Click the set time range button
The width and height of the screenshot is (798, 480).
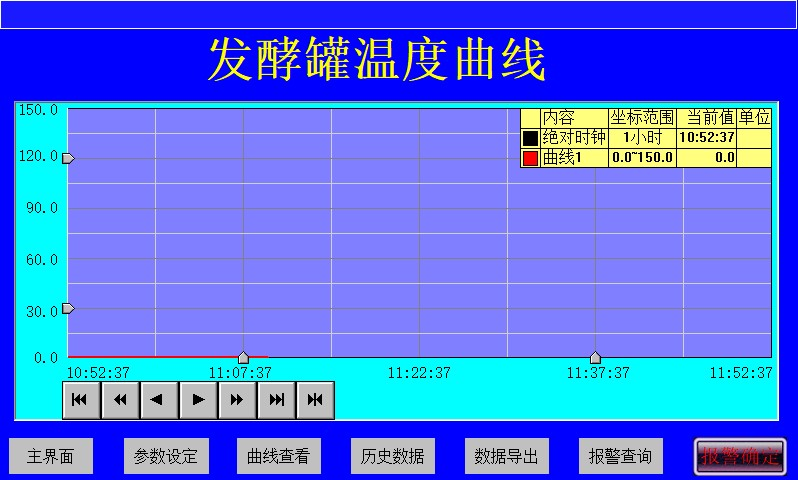[x=315, y=400]
